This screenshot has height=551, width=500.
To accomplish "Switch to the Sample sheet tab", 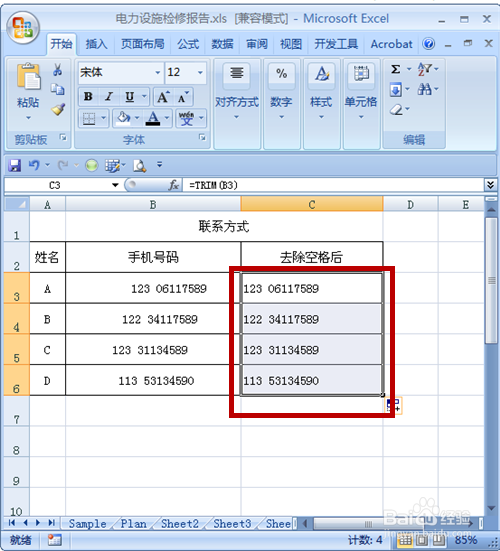I will click(x=87, y=524).
